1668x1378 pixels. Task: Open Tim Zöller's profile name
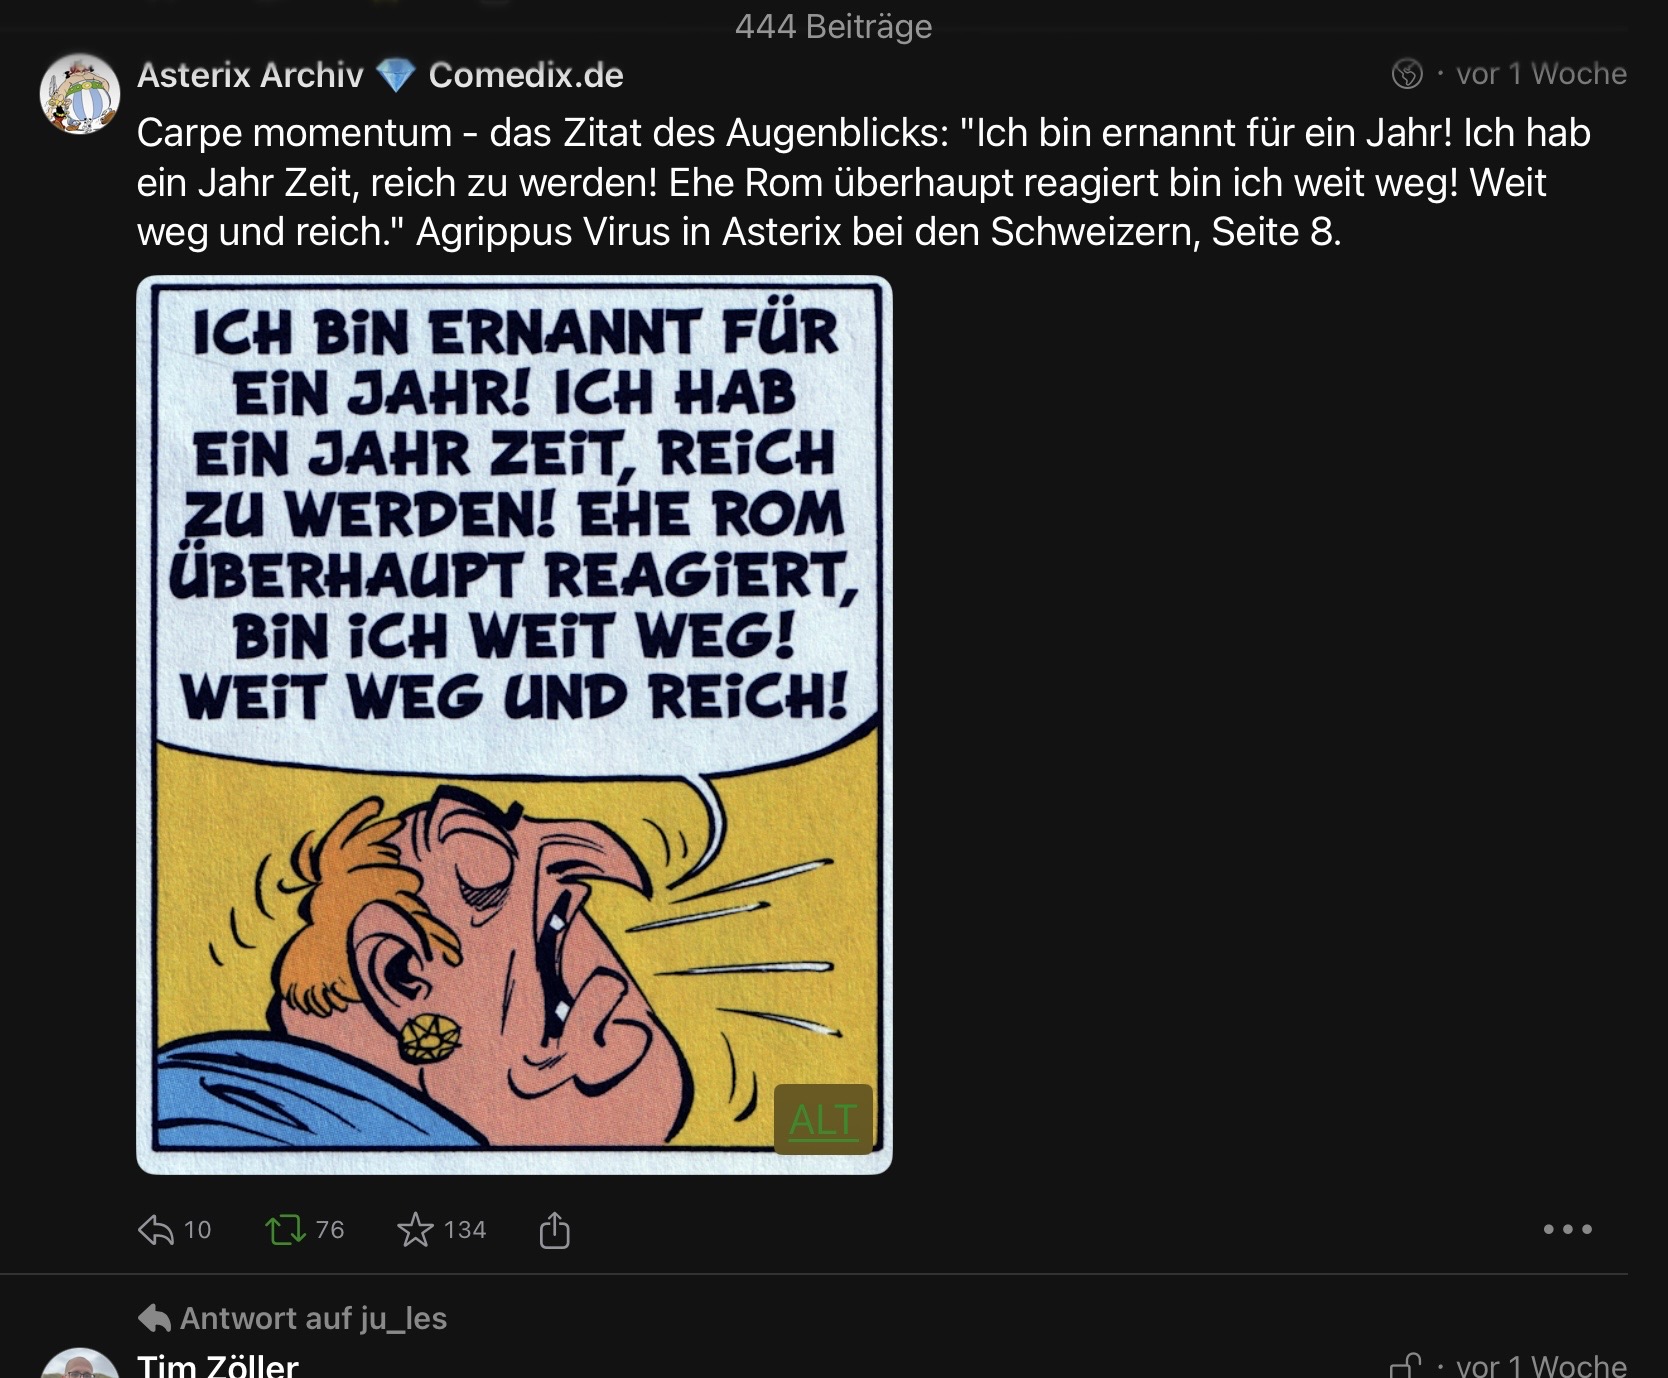click(x=218, y=1365)
